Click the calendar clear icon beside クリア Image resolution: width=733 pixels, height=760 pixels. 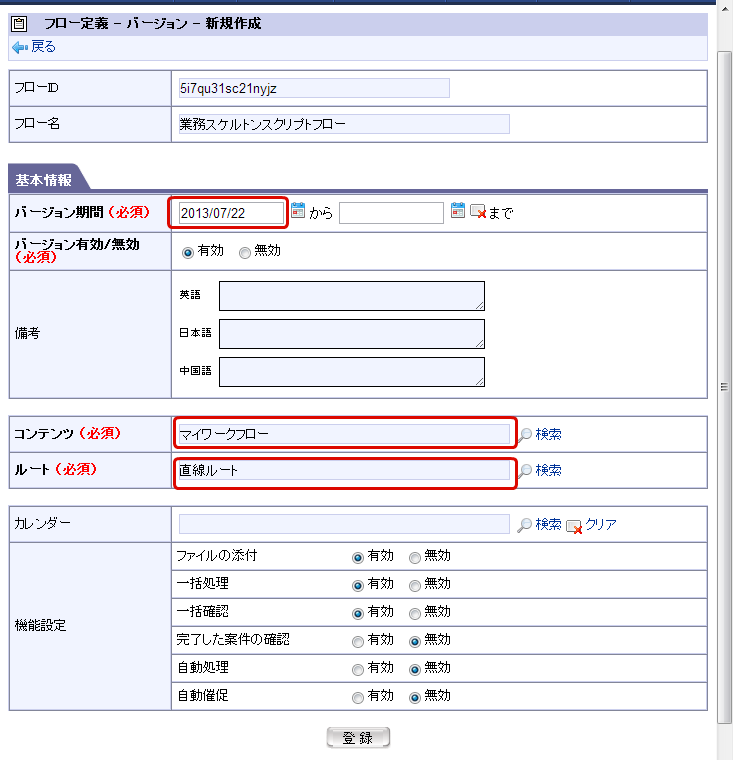(x=574, y=526)
